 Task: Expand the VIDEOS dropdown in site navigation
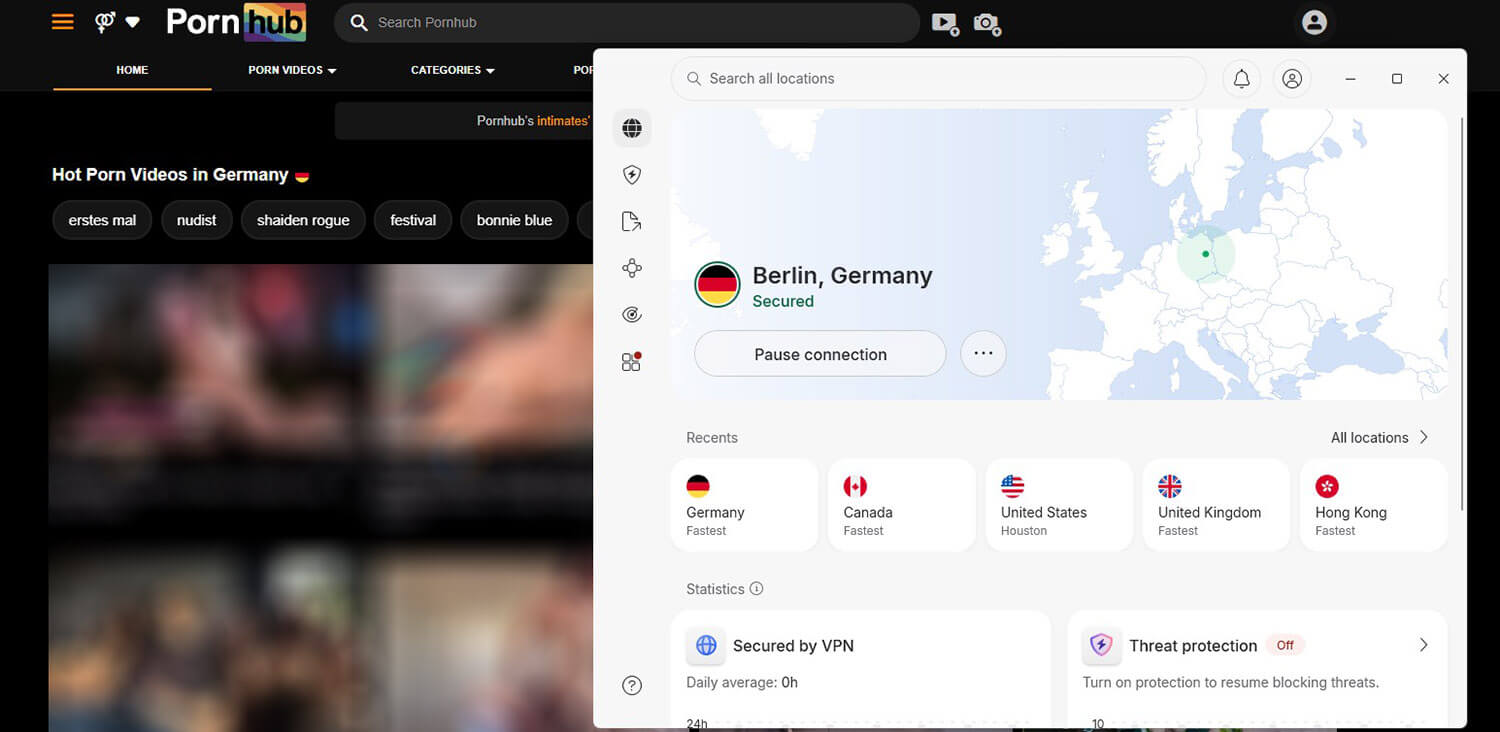pos(292,70)
